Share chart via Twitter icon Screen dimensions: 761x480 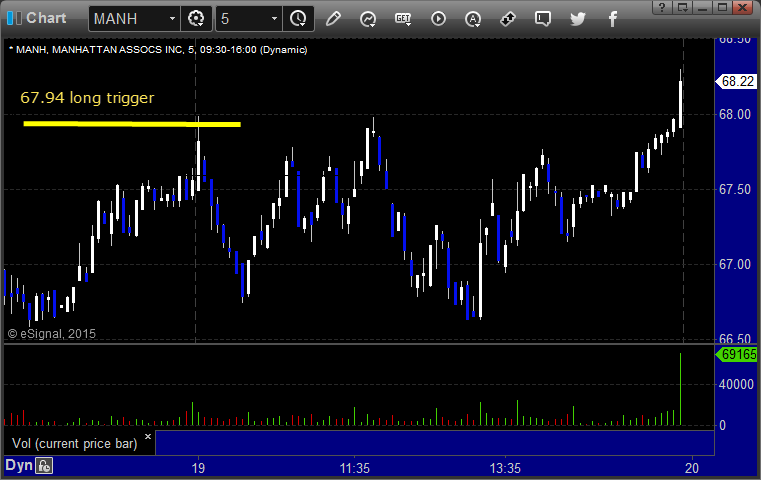click(578, 19)
